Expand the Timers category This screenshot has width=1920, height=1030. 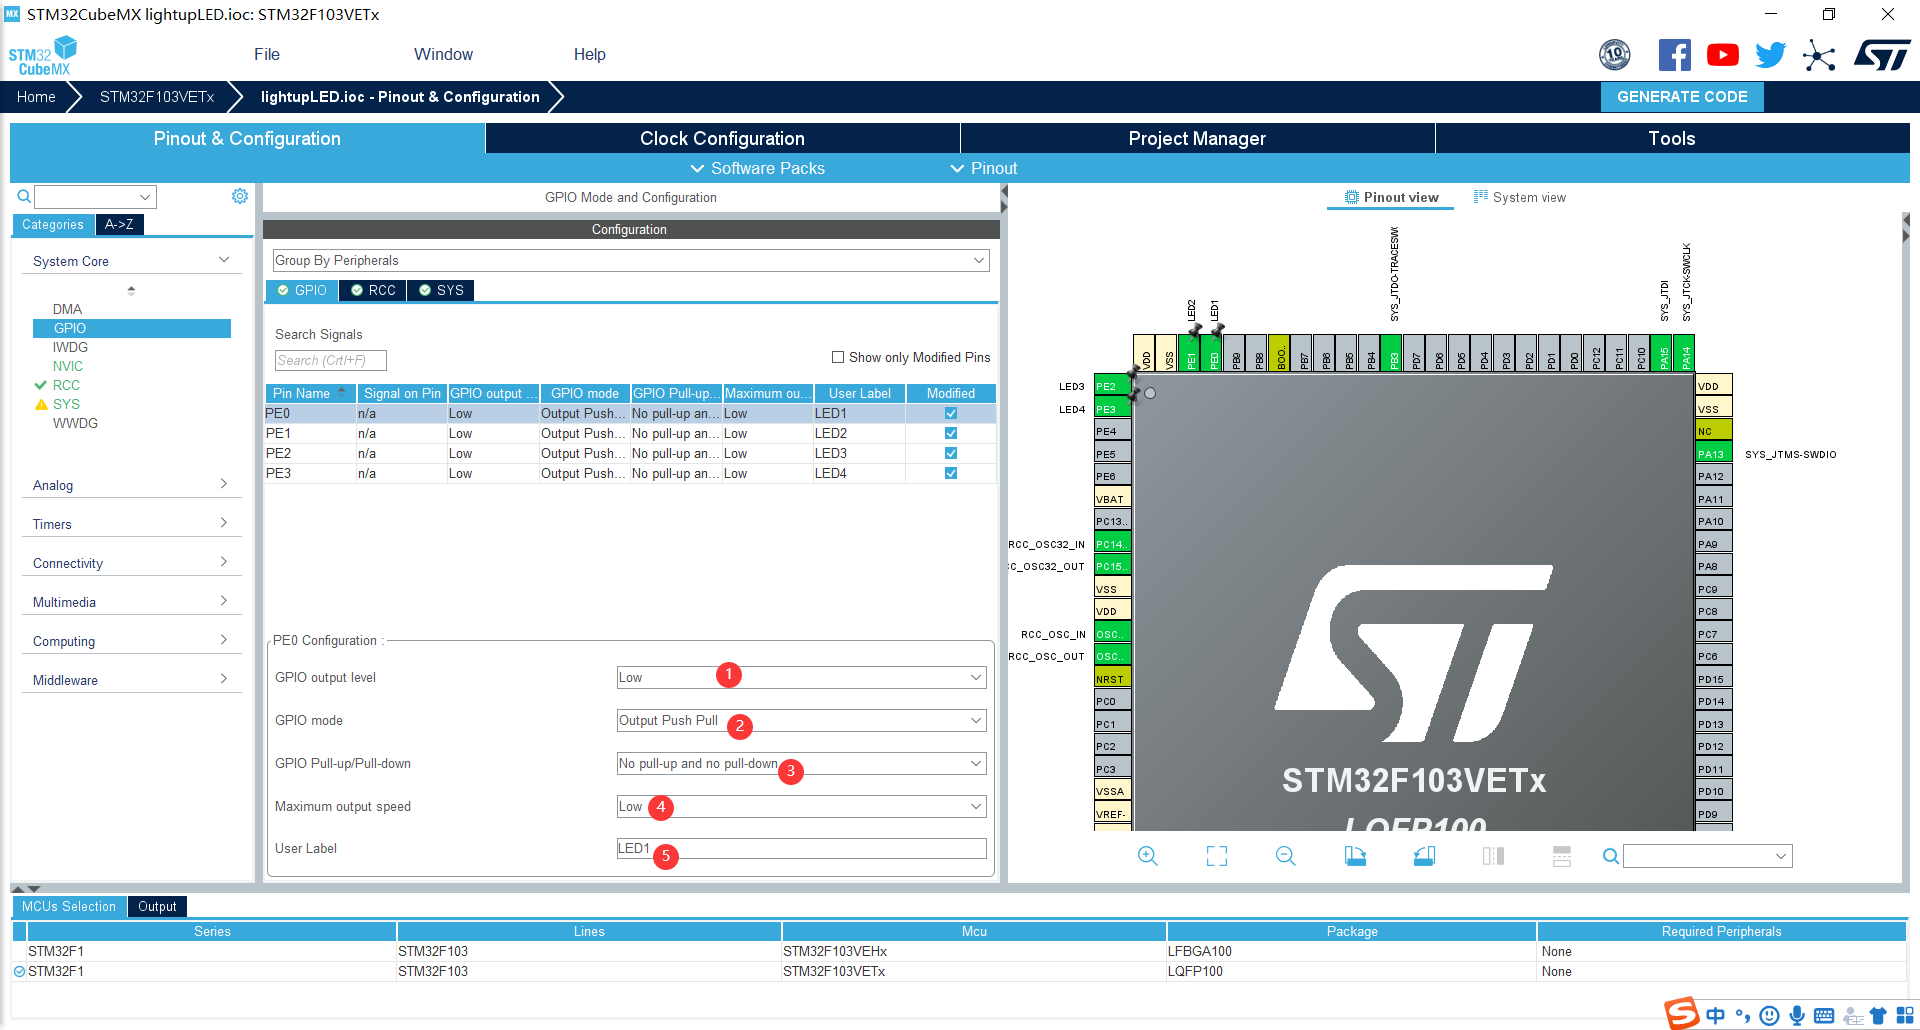point(131,524)
